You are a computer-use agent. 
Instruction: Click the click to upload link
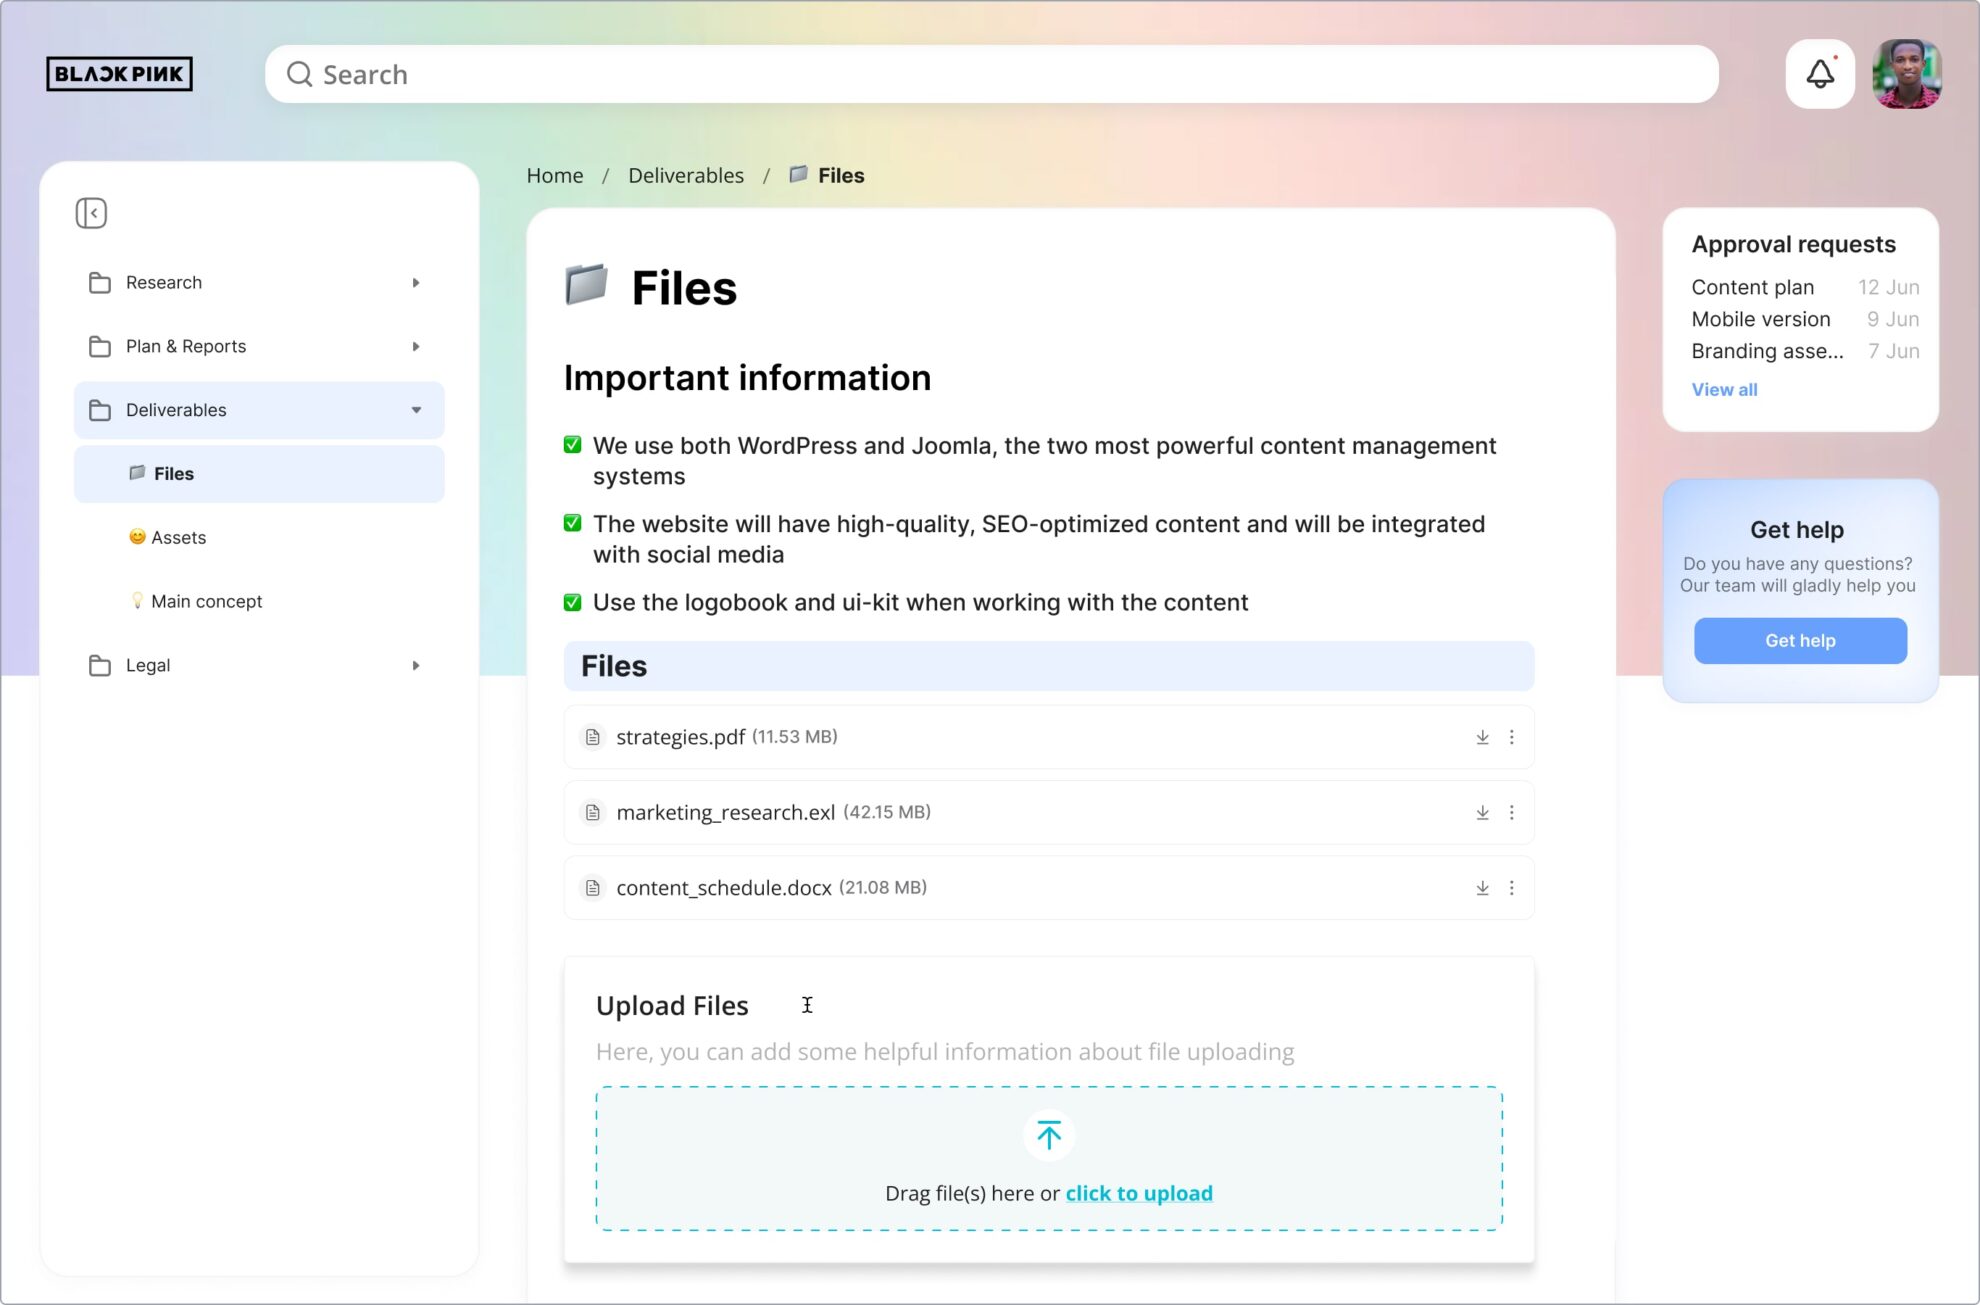pos(1138,1192)
